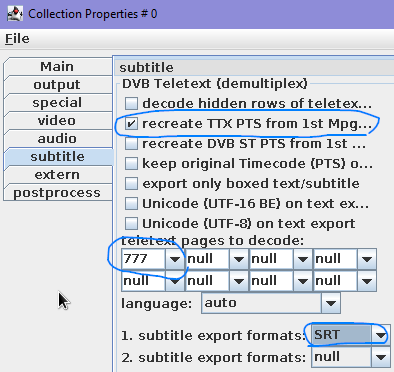
Task: Check Unicode (UTF-16 BE) on text export
Action: point(131,204)
